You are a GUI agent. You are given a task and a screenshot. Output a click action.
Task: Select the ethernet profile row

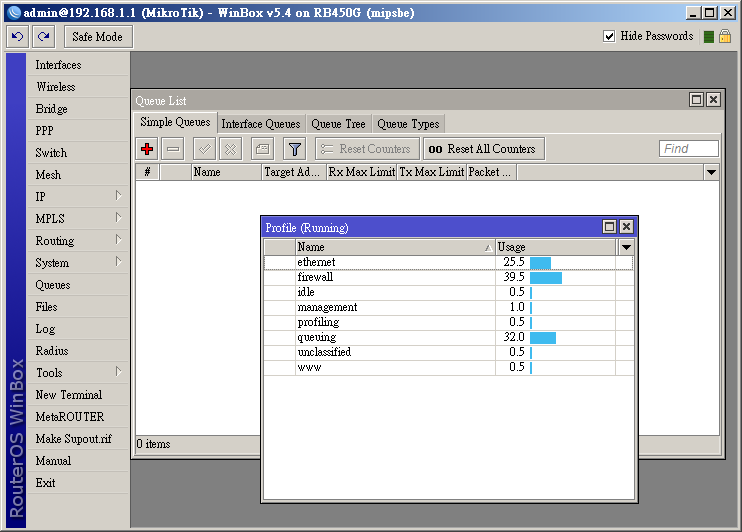[x=449, y=262]
